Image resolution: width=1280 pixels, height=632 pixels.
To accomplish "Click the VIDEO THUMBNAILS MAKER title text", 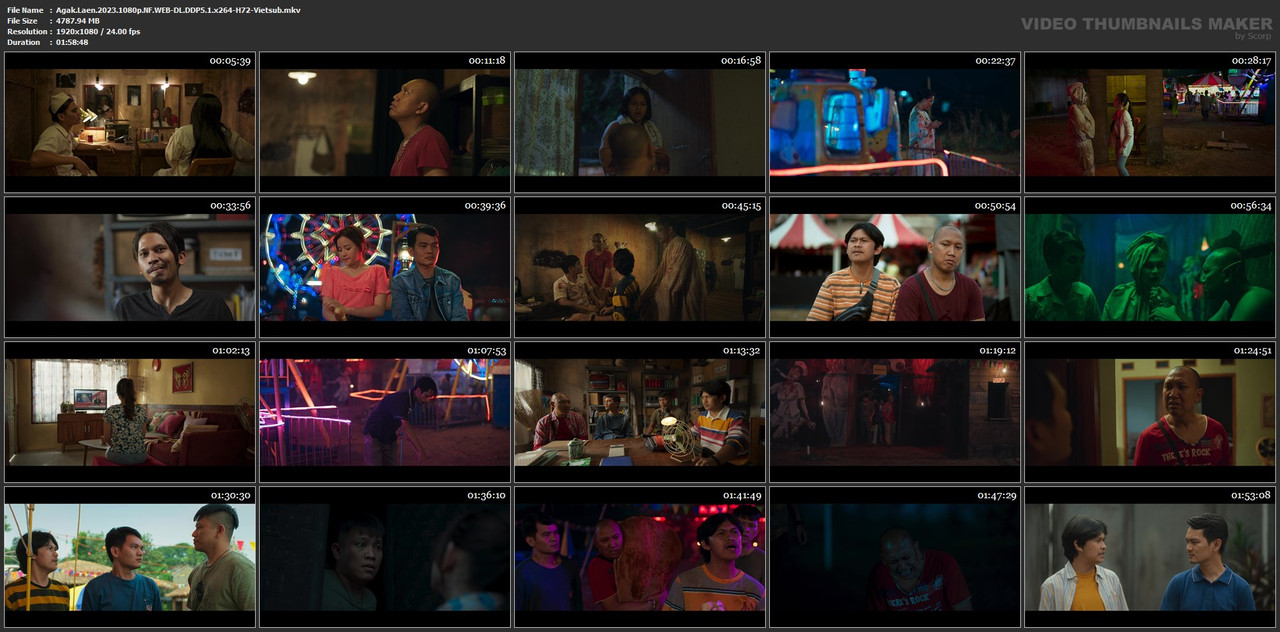I will pyautogui.click(x=1147, y=23).
